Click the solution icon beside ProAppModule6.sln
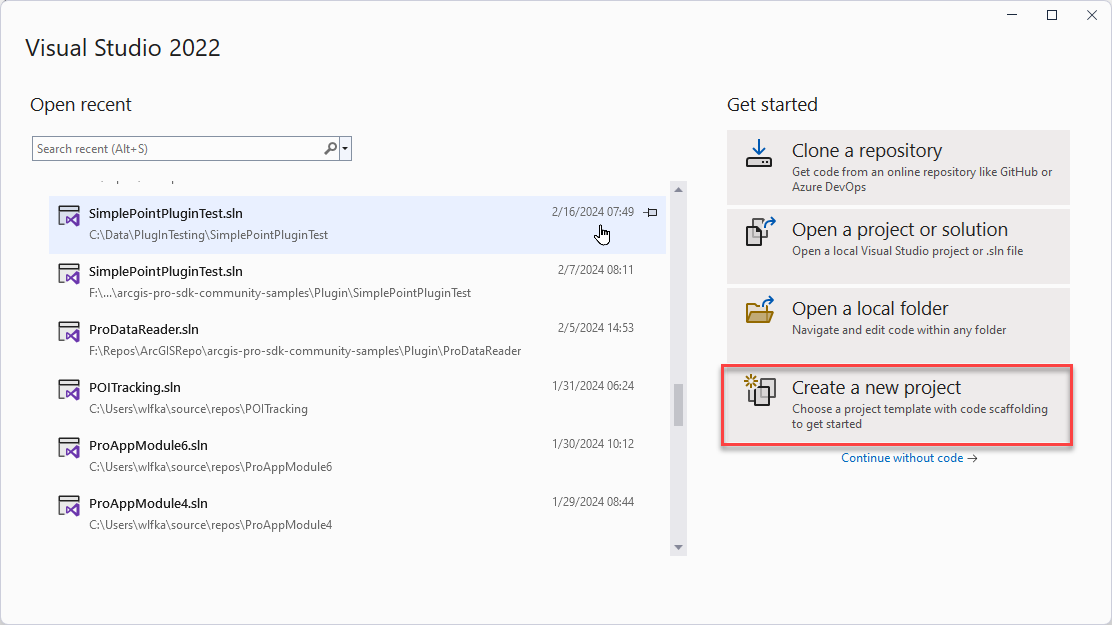 click(x=69, y=448)
